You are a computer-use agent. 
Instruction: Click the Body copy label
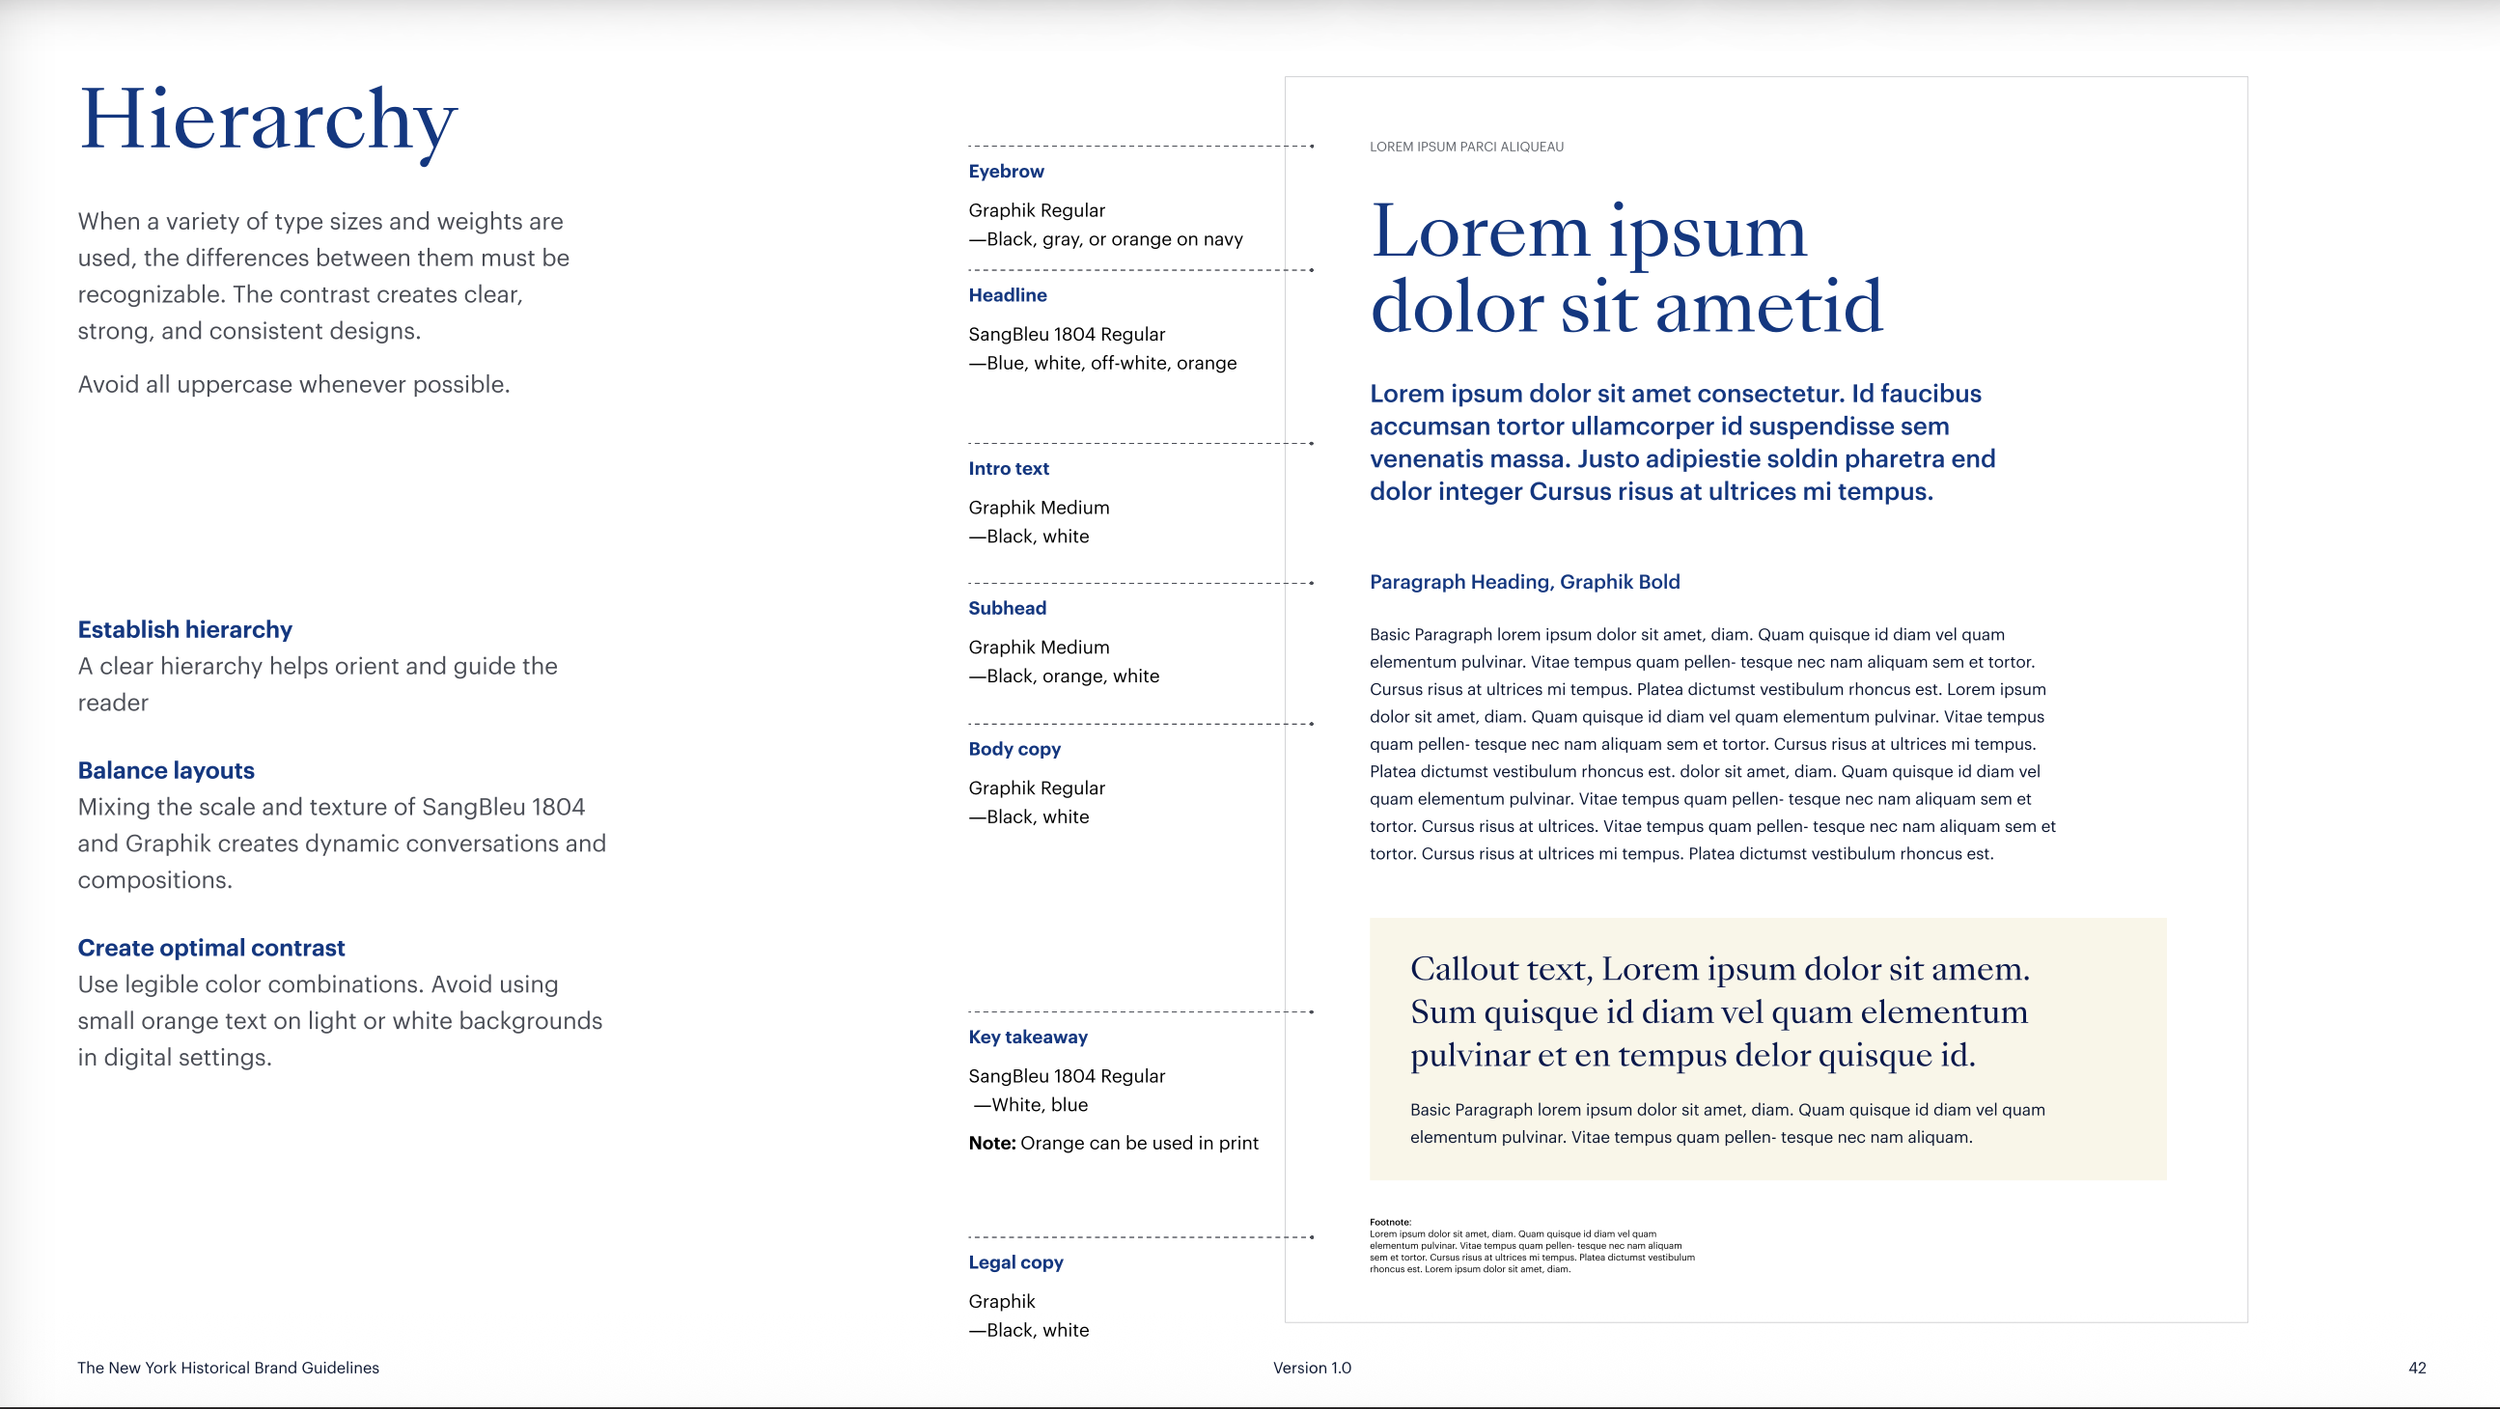(1014, 749)
